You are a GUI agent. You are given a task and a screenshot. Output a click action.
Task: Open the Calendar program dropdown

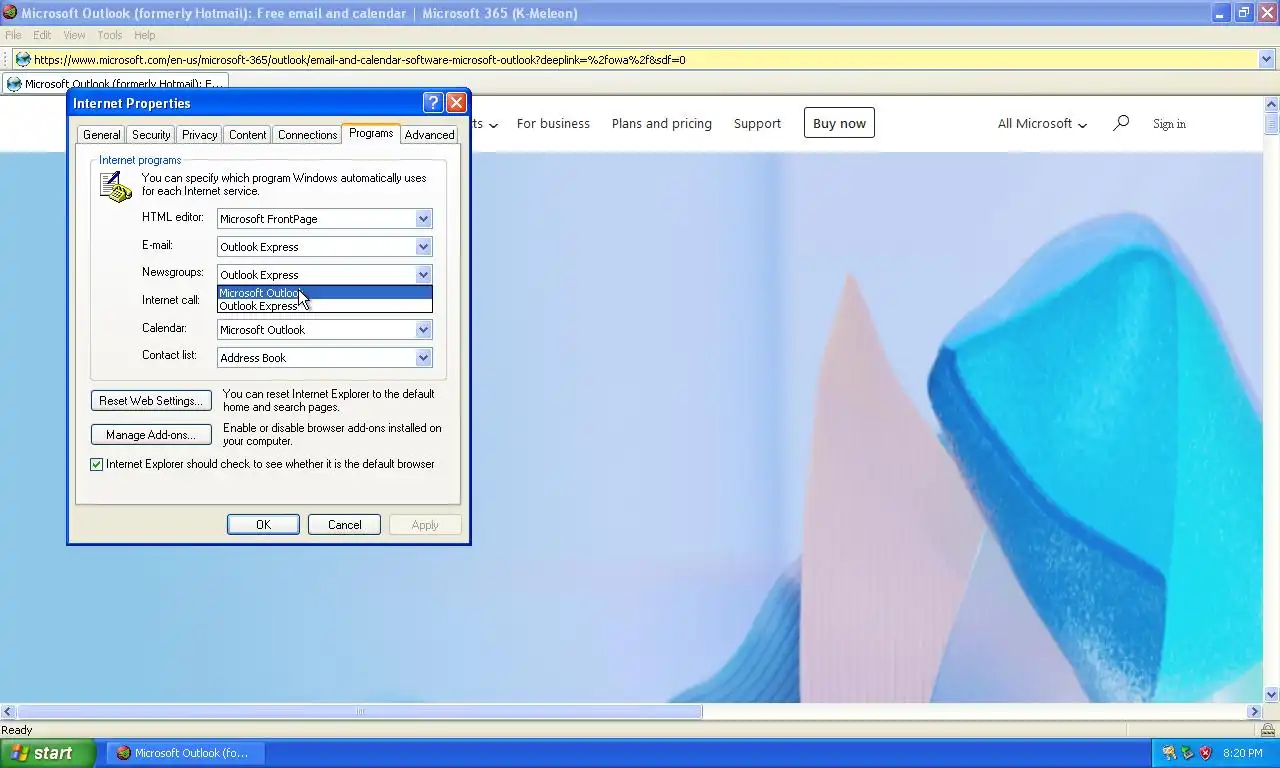pyautogui.click(x=423, y=330)
